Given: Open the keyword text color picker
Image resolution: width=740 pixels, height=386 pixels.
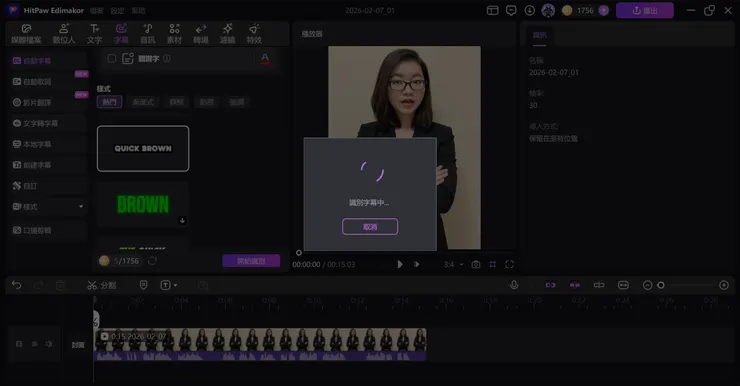Looking at the screenshot, I should coord(265,59).
